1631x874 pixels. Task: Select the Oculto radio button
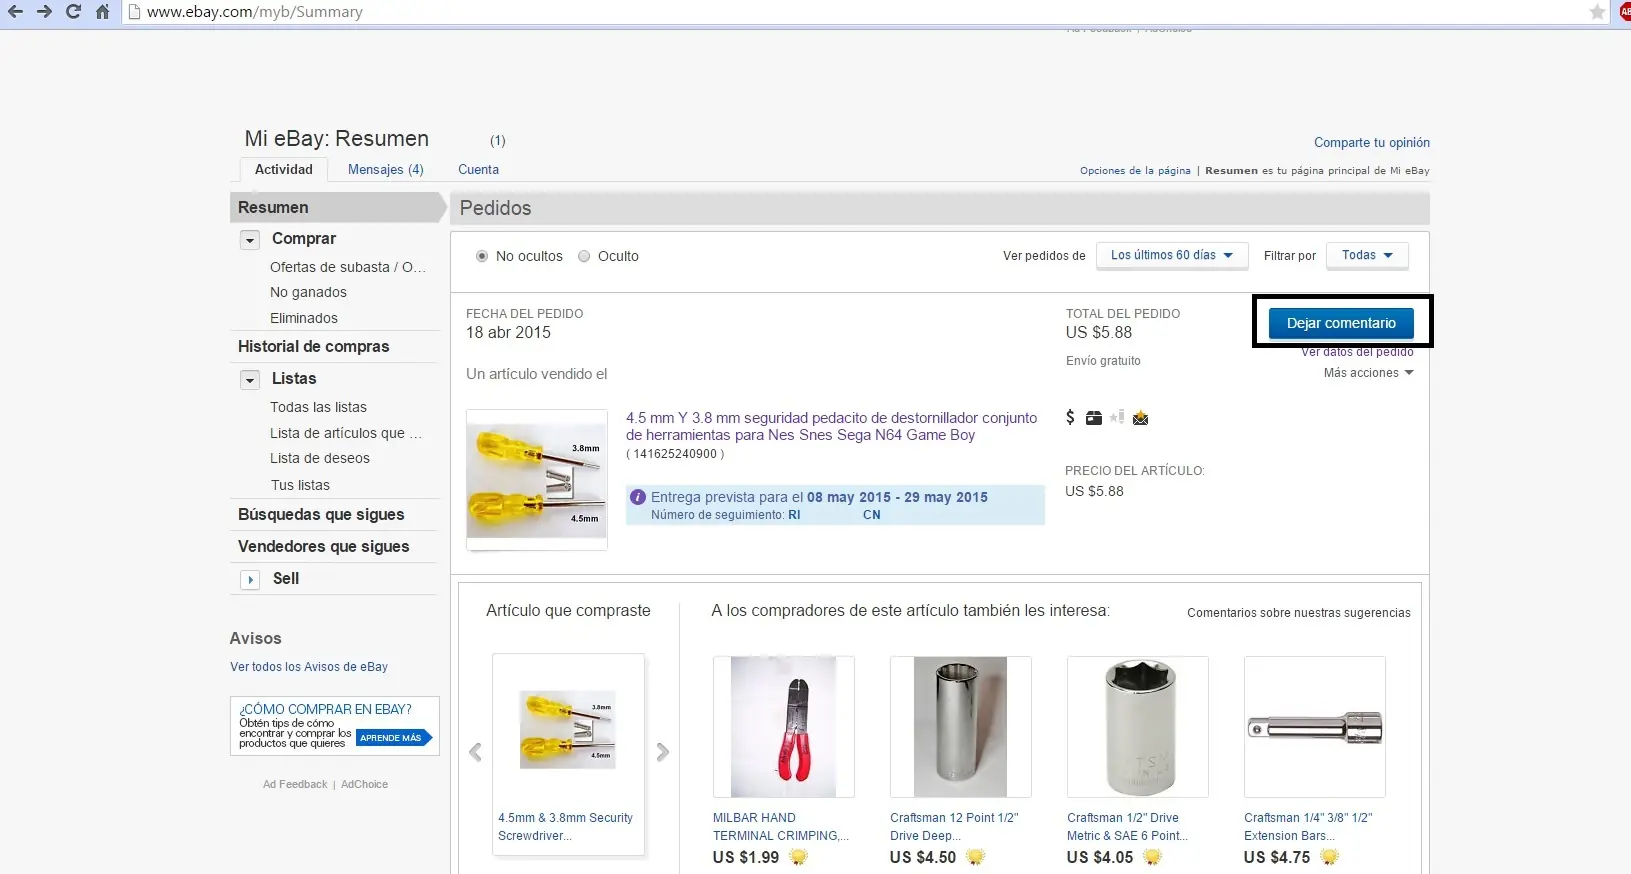(x=584, y=256)
